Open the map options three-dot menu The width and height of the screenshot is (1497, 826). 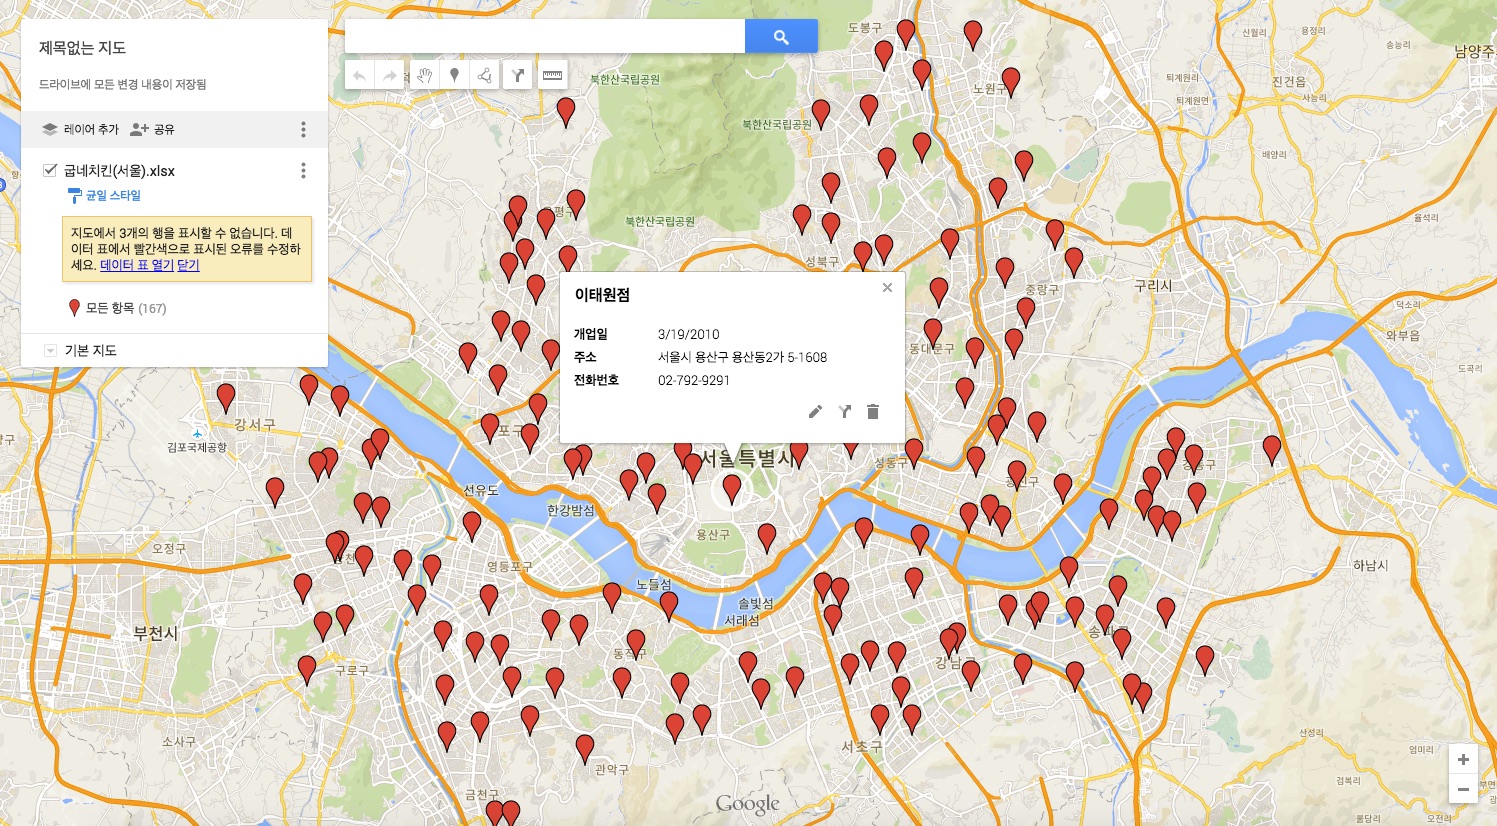tap(303, 129)
